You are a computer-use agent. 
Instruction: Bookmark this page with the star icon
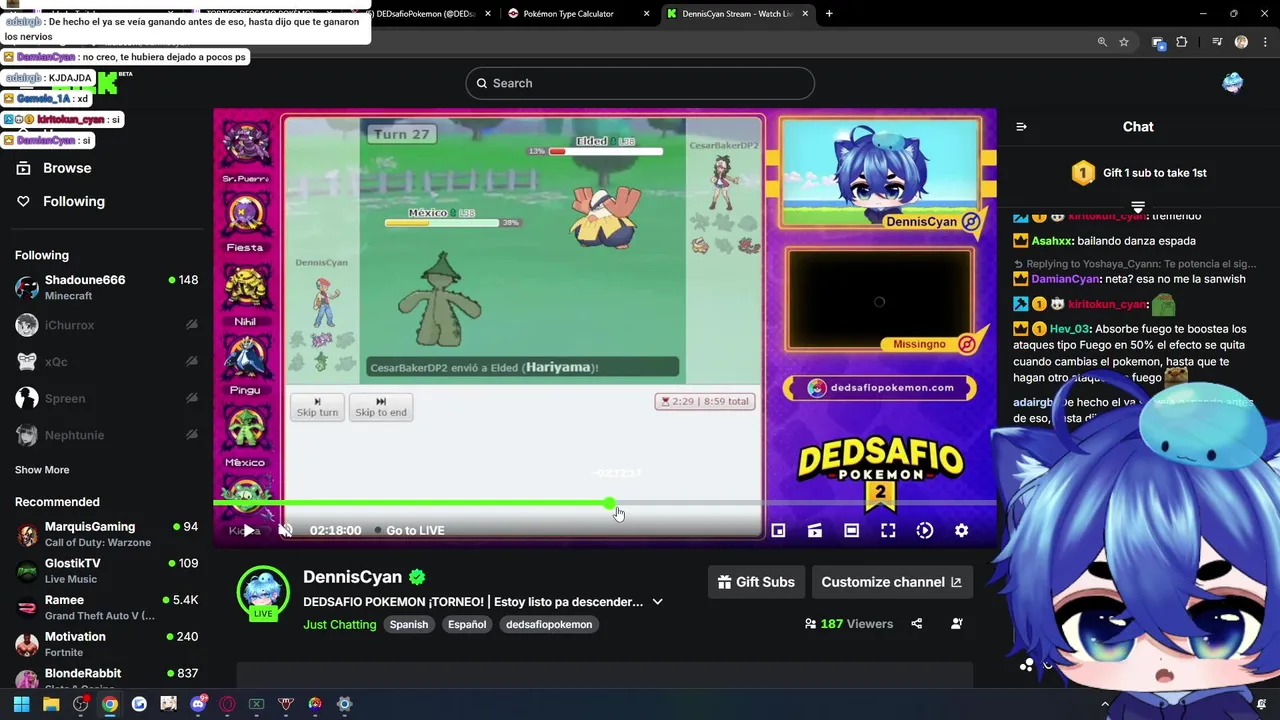pos(1124,42)
